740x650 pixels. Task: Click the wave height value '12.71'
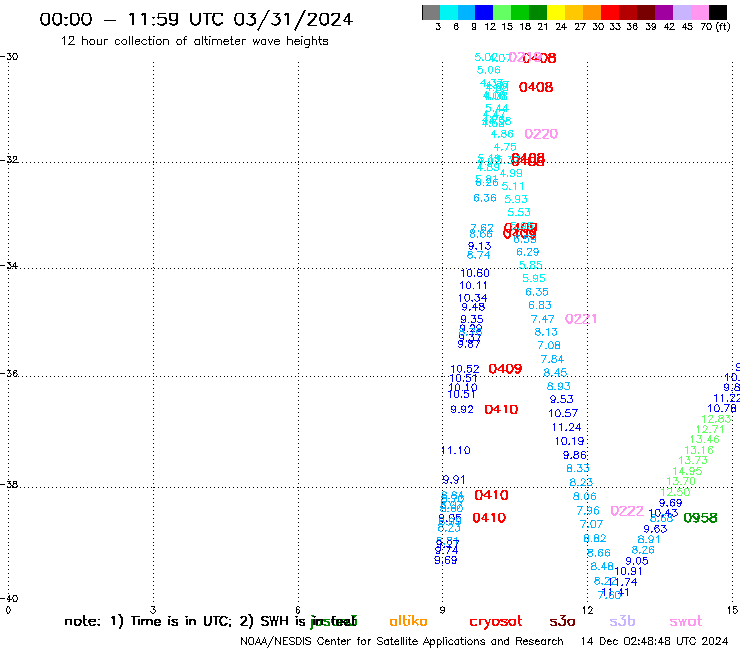click(x=710, y=429)
